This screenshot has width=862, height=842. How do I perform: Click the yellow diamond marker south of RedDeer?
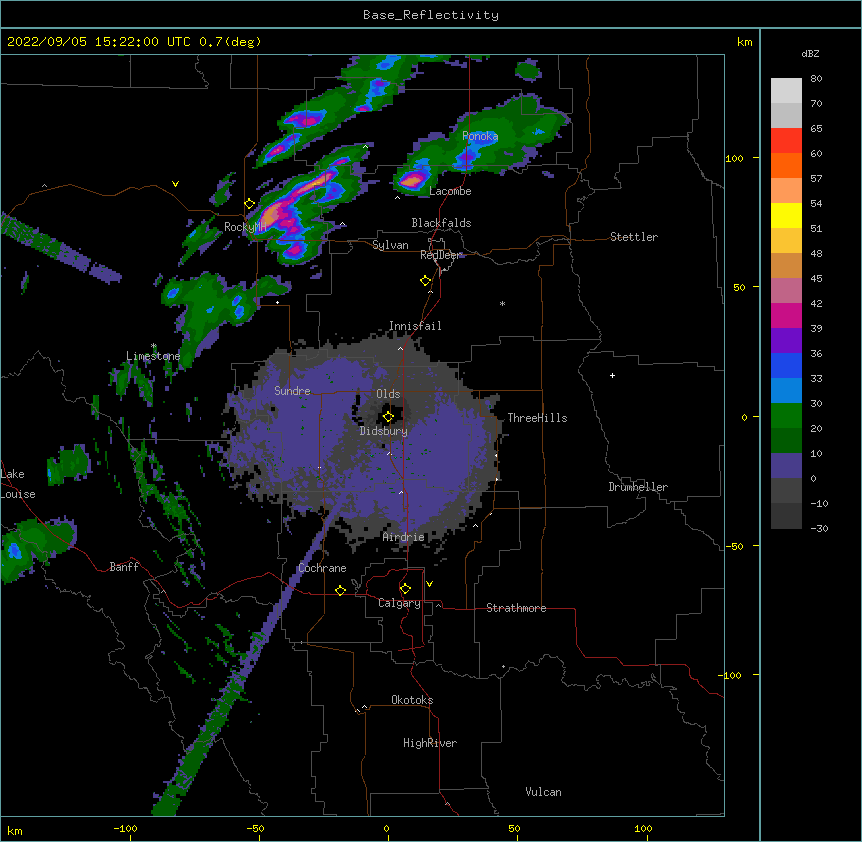tap(425, 281)
